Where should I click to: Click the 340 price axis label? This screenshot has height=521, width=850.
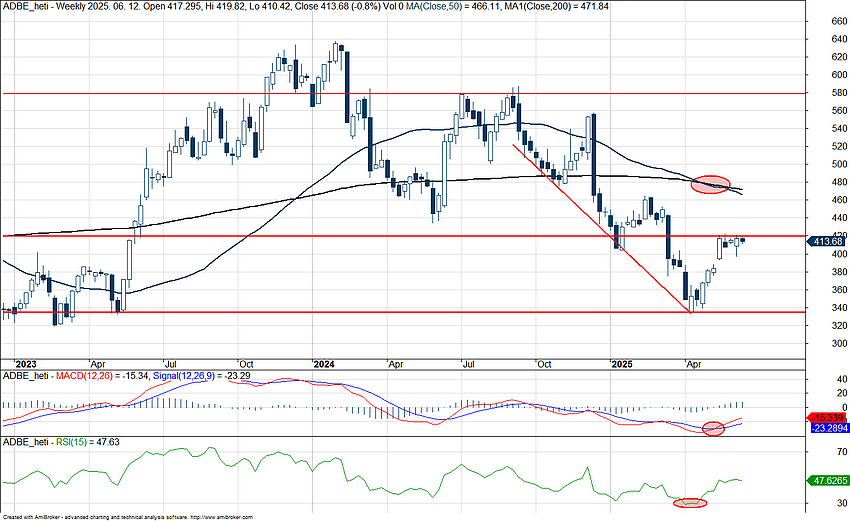point(839,307)
